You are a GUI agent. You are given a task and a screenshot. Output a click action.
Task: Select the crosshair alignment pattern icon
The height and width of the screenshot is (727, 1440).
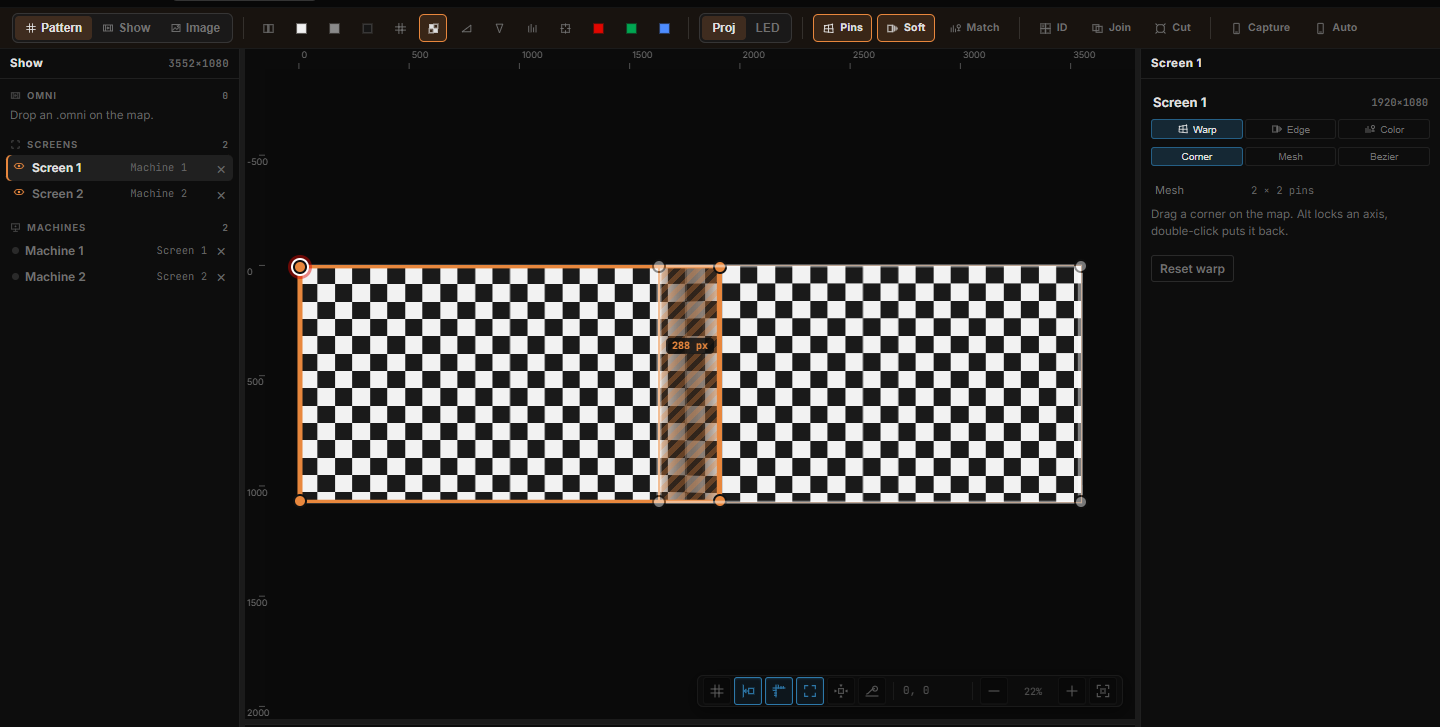point(565,28)
